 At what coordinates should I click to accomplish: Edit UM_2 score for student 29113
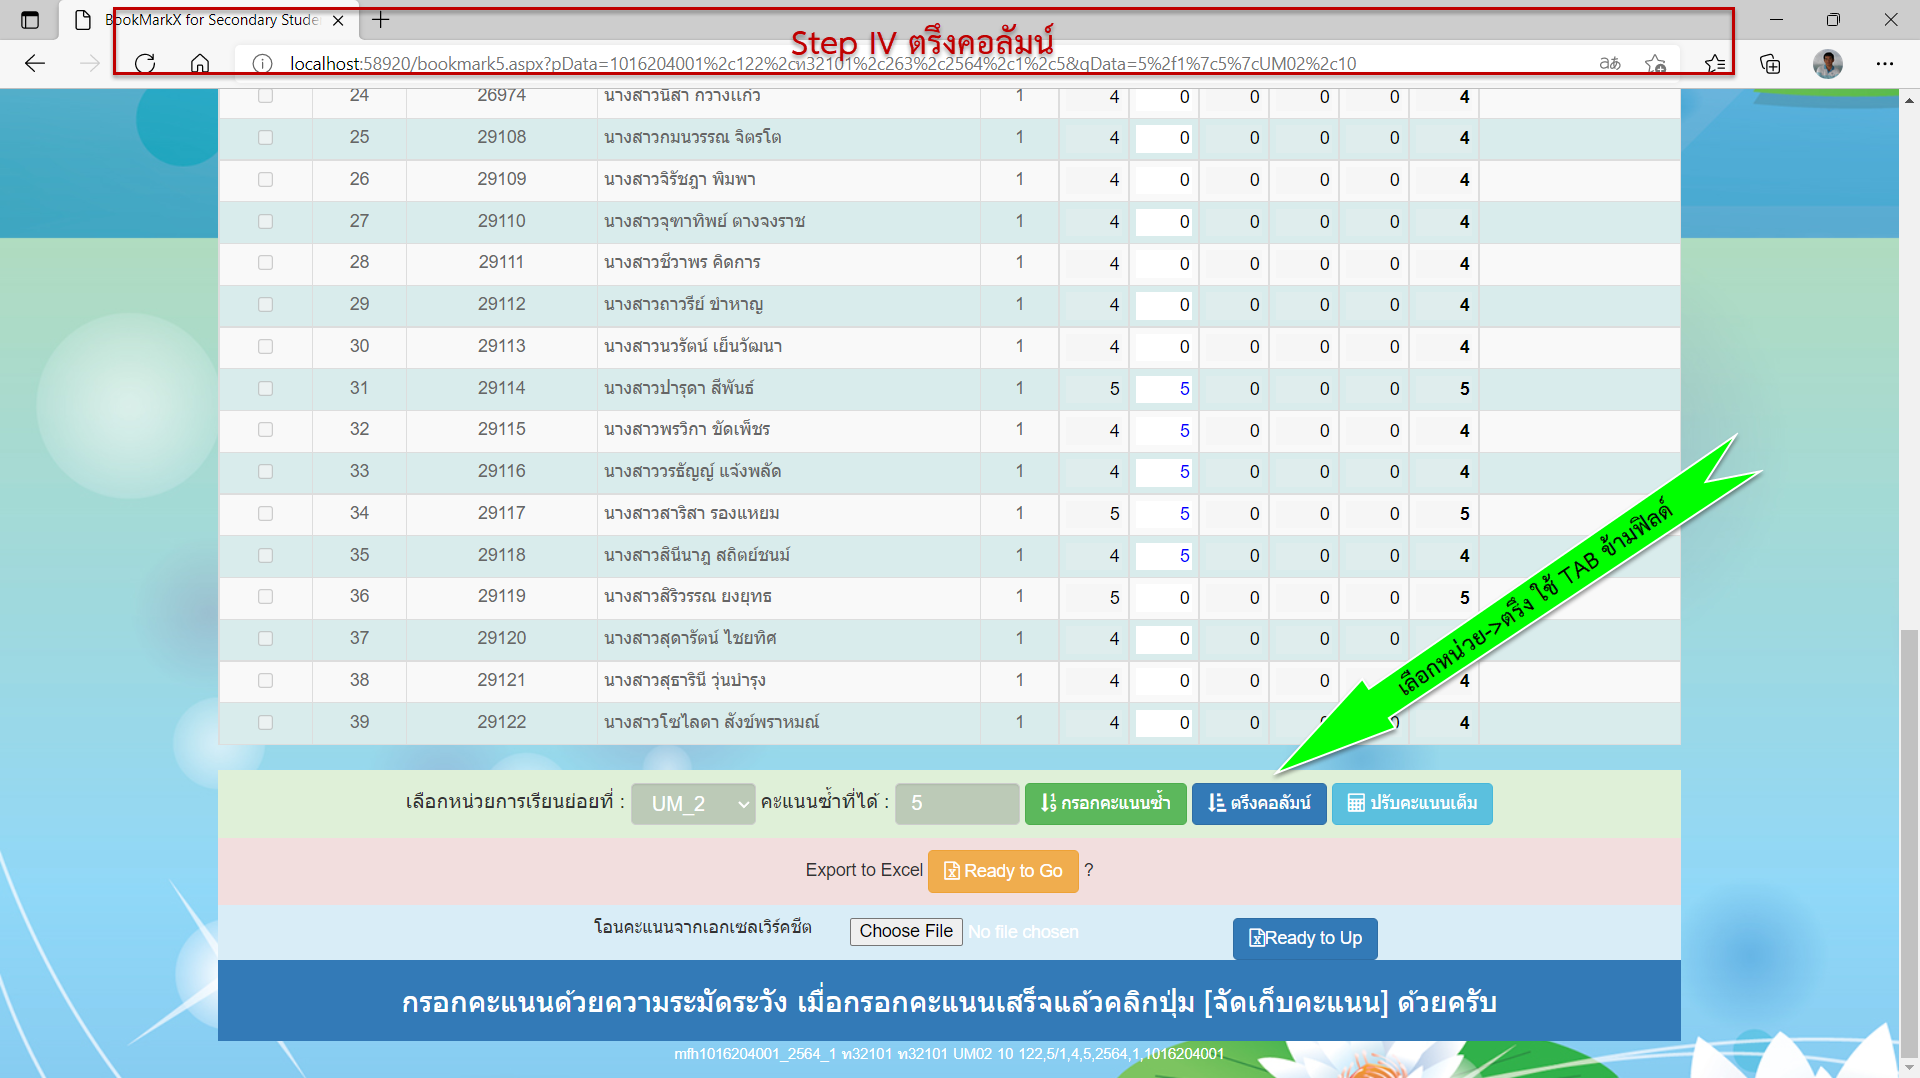click(1164, 347)
